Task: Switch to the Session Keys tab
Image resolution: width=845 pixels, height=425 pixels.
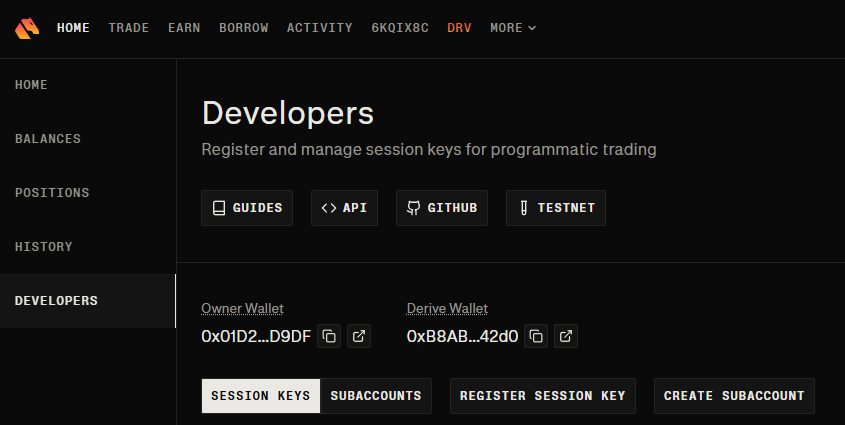Action: coord(261,396)
